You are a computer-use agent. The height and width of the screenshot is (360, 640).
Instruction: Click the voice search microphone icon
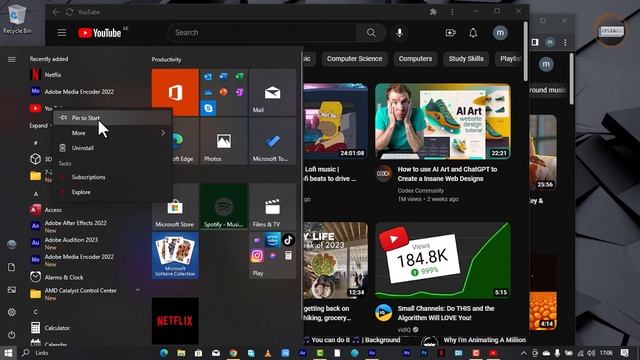click(x=400, y=33)
